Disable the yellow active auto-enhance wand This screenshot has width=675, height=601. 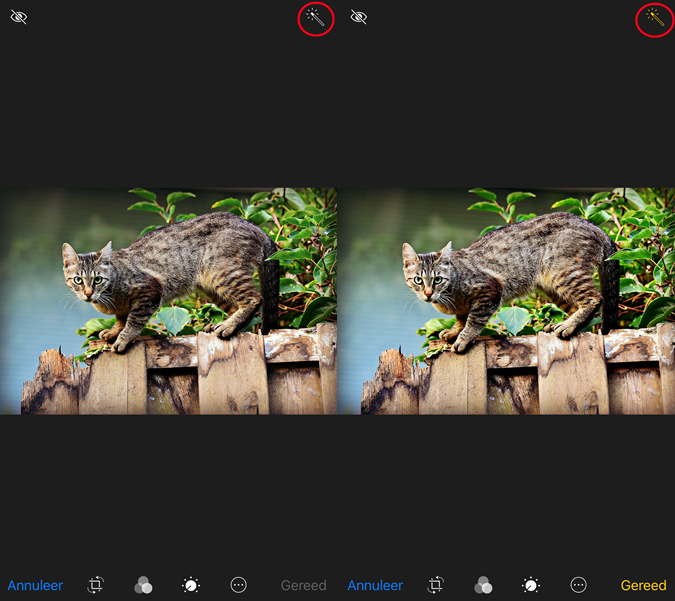pyautogui.click(x=655, y=18)
